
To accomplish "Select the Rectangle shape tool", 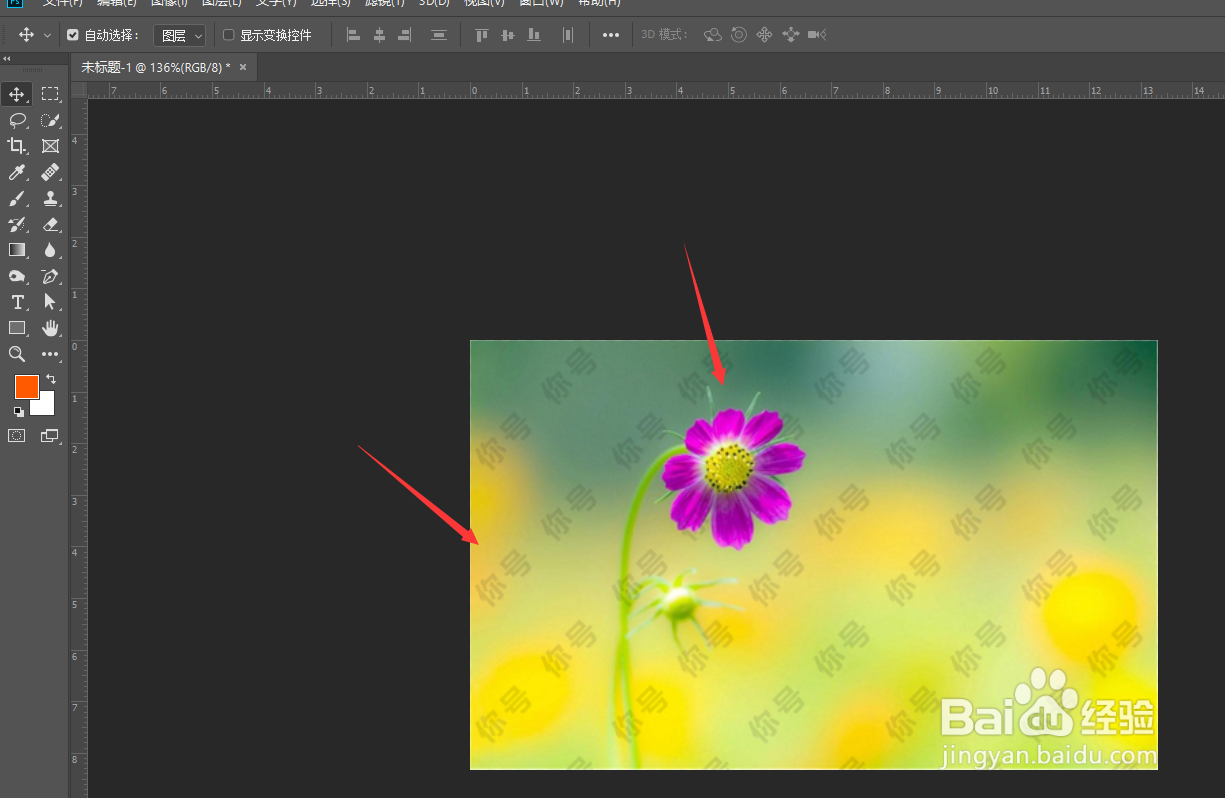I will pos(17,328).
